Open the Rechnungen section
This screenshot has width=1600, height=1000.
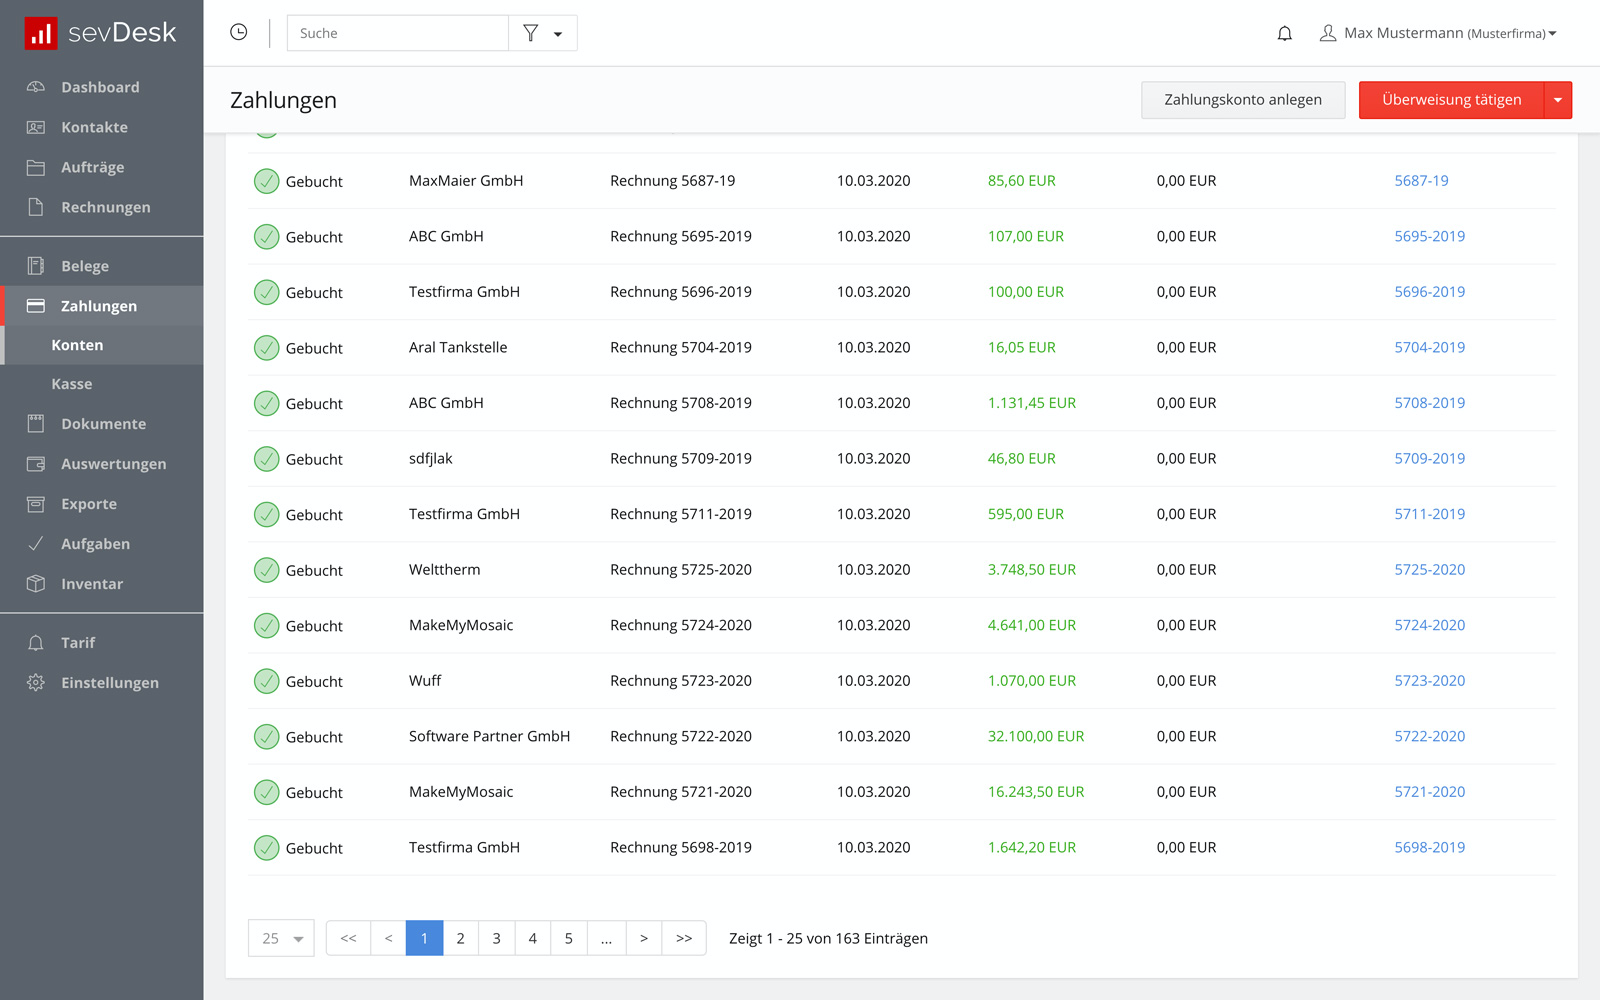coord(107,207)
